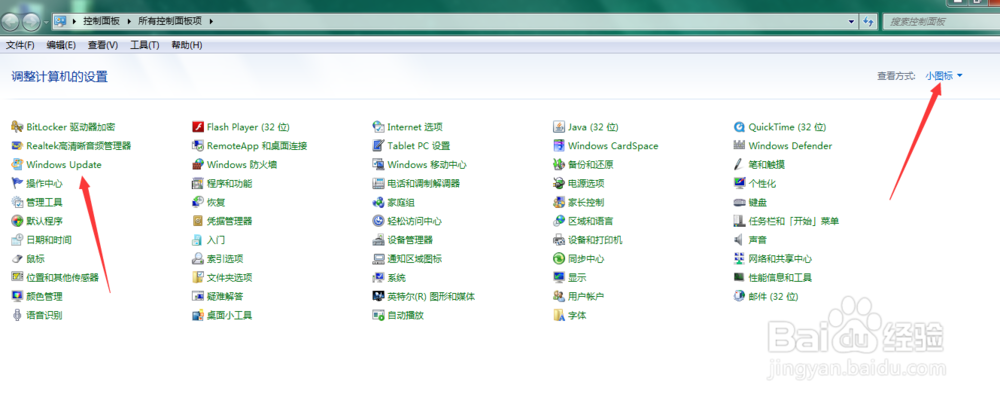Click the 设备管理器 icon
The image size is (1000, 403).
[378, 240]
